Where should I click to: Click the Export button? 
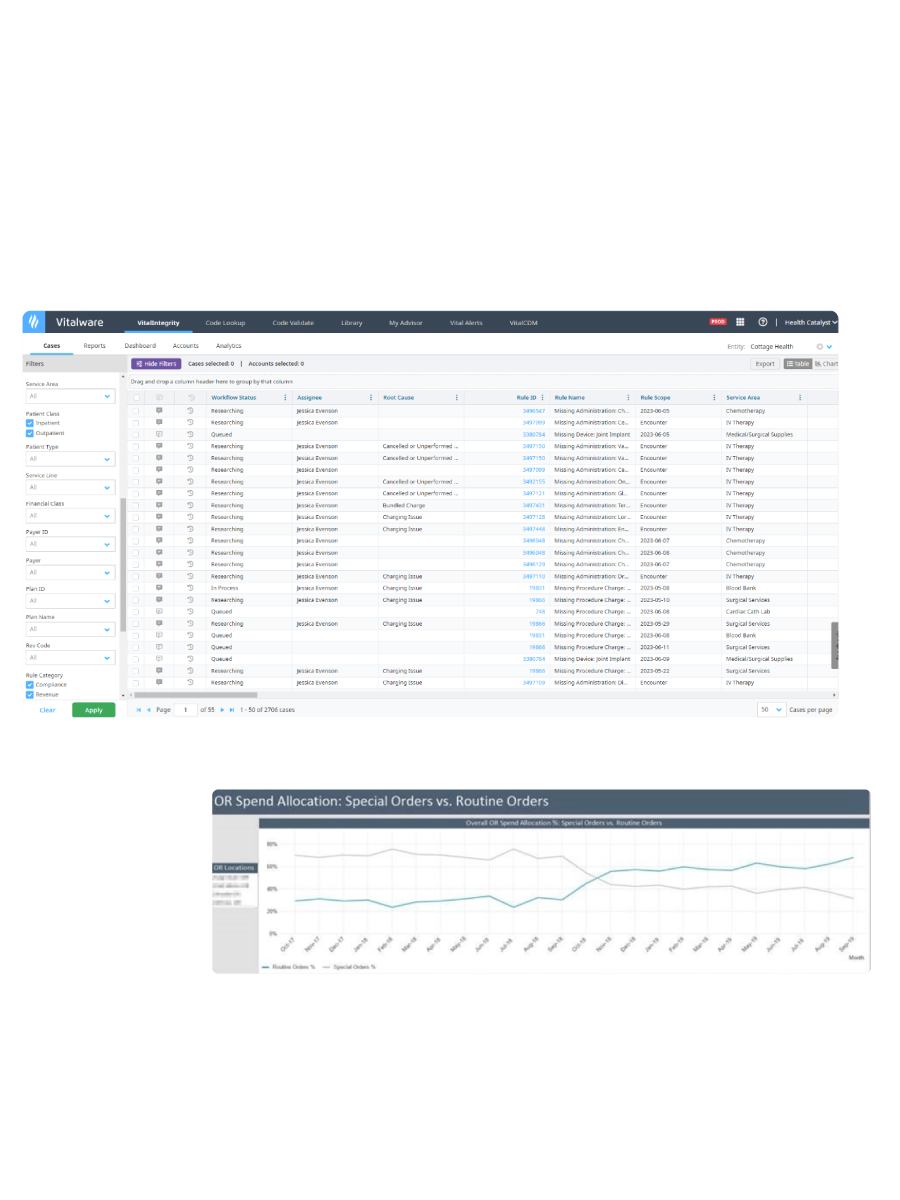pyautogui.click(x=765, y=364)
